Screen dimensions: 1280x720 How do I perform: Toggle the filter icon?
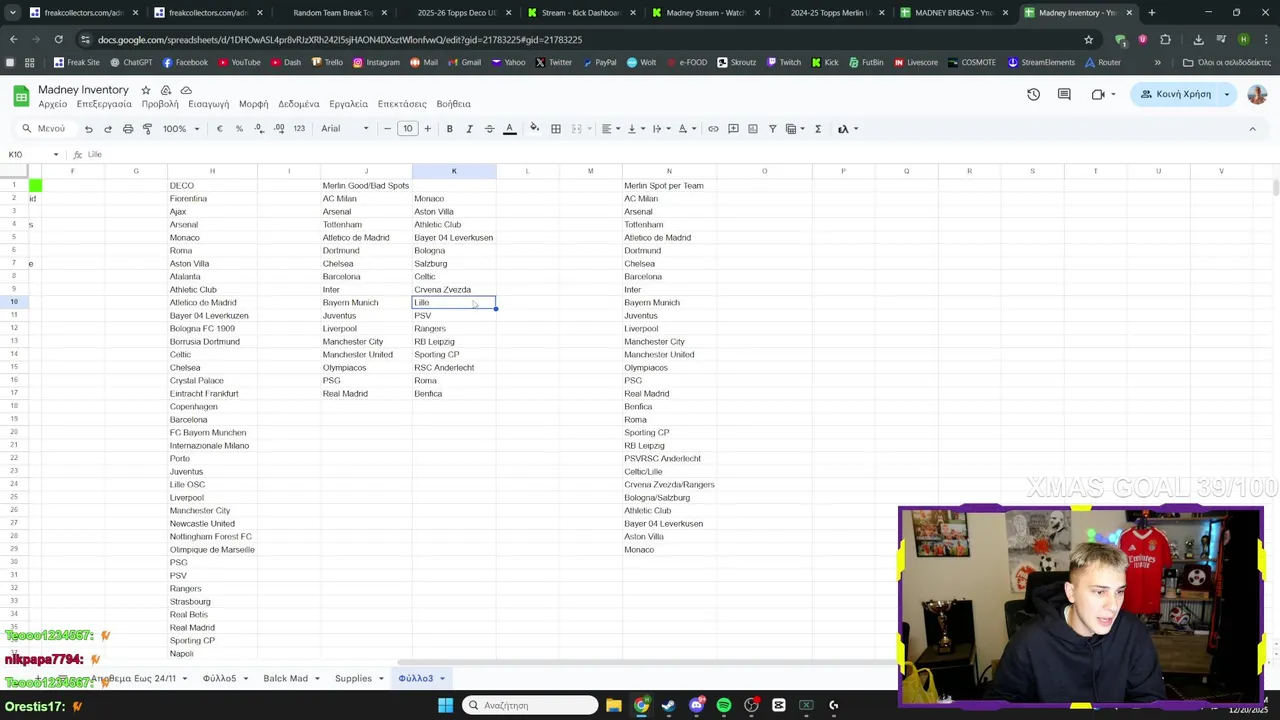pos(772,129)
